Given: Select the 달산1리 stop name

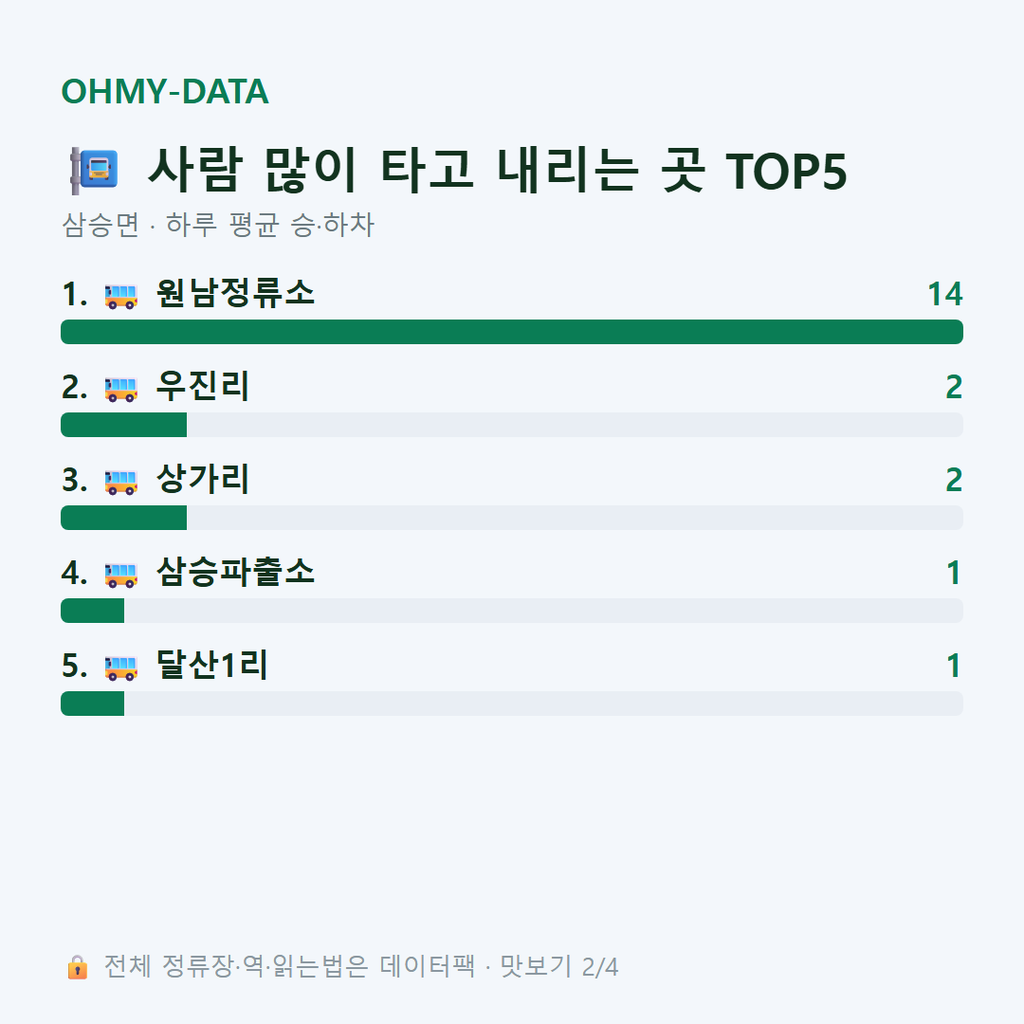Looking at the screenshot, I should pyautogui.click(x=212, y=664).
